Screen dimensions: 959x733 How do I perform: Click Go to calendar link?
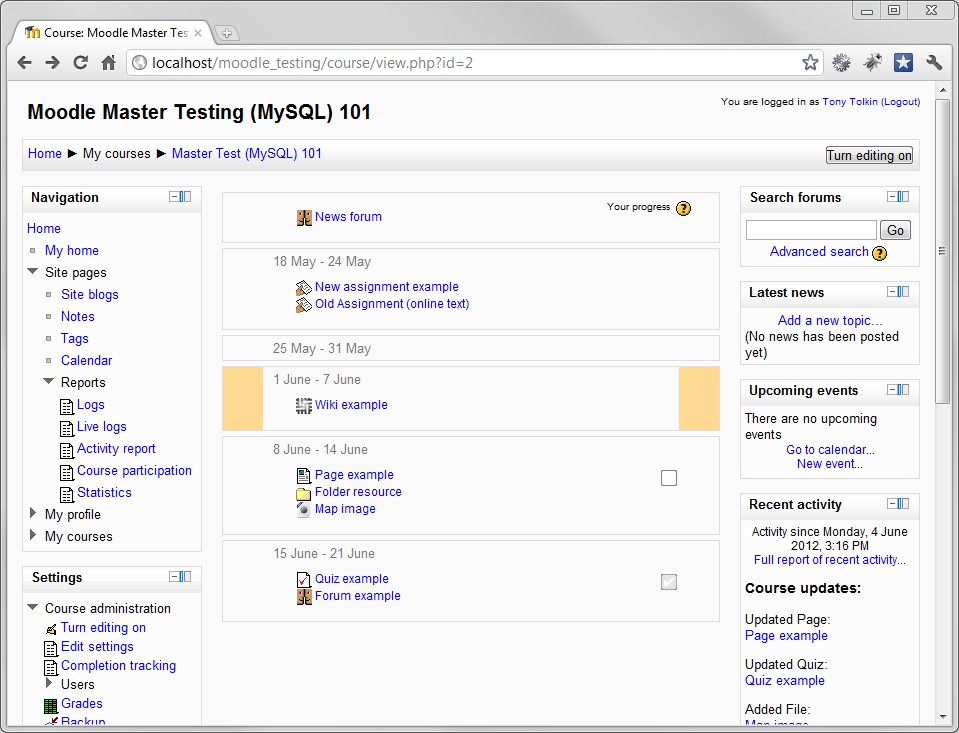point(830,450)
